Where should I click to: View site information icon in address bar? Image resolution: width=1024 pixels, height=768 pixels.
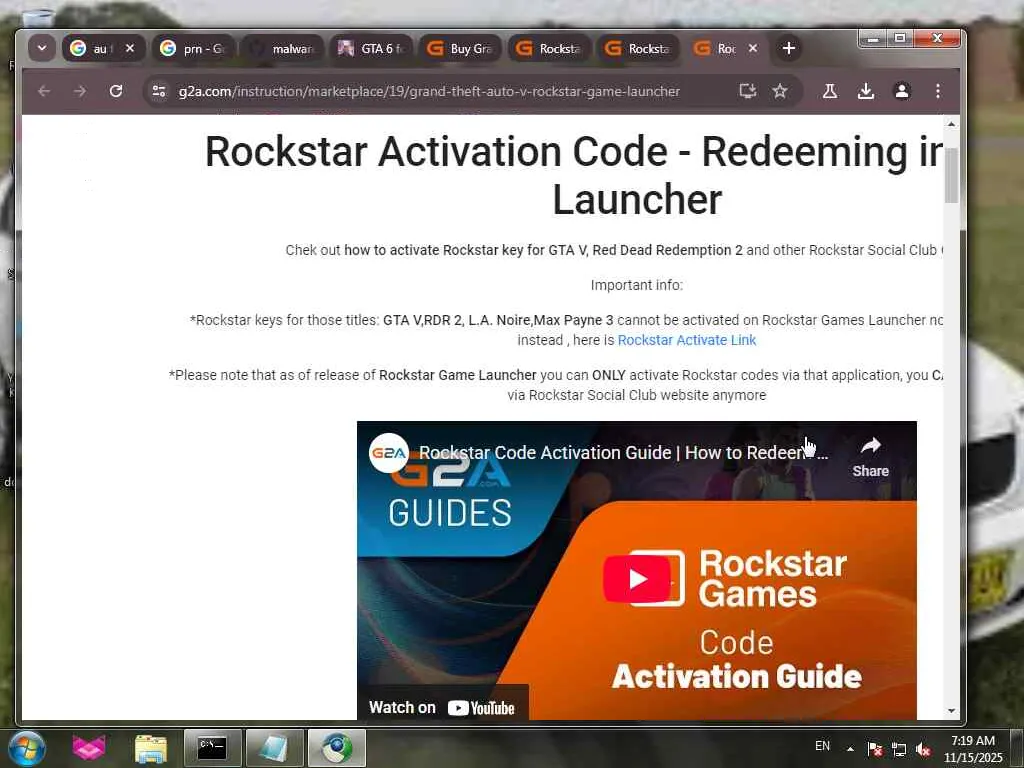[x=159, y=91]
